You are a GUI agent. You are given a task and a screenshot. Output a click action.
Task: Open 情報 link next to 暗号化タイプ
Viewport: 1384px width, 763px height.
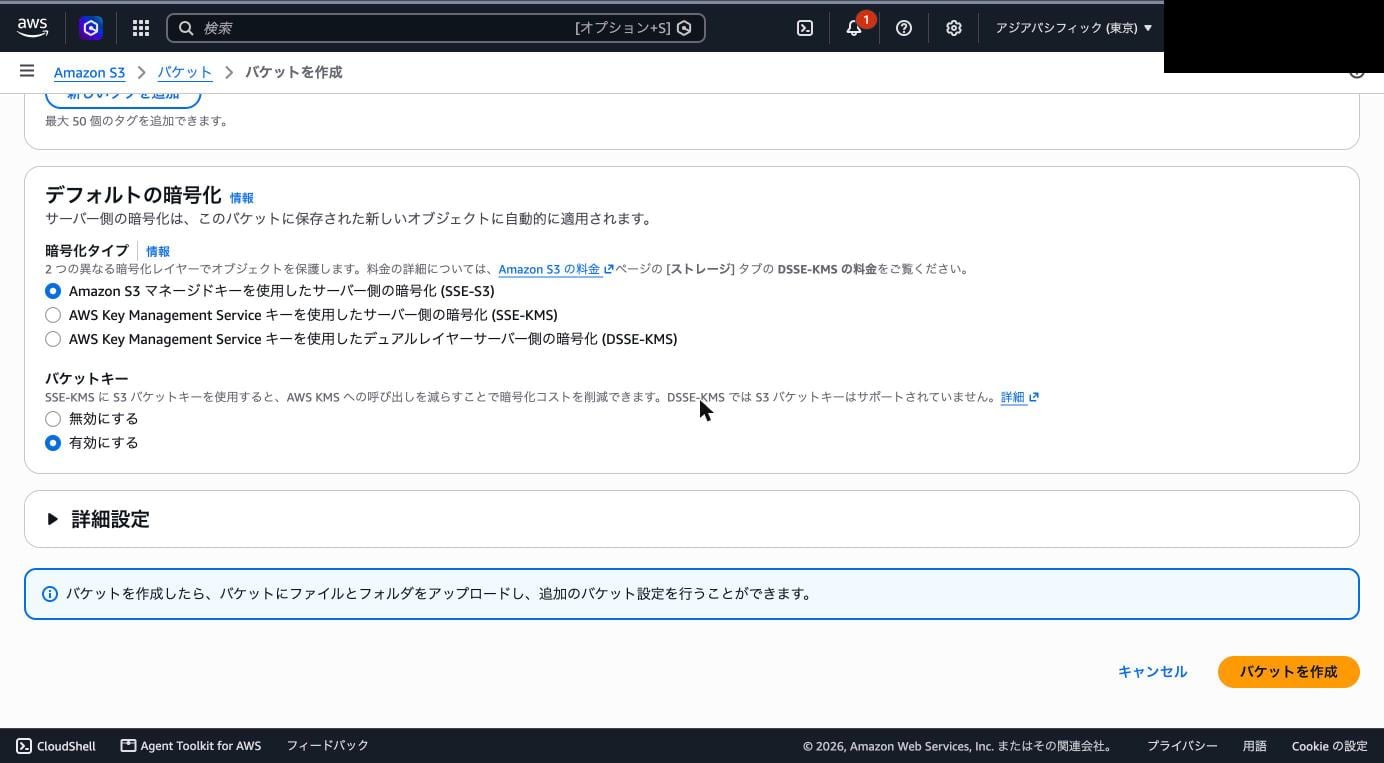coord(157,251)
